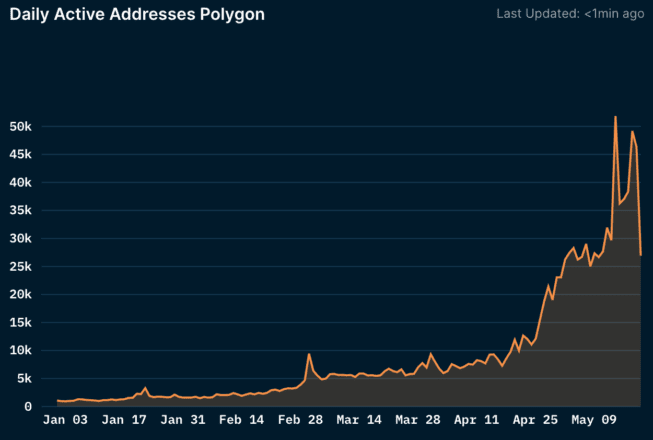Click the 'Feb 14' x-axis date

click(242, 420)
